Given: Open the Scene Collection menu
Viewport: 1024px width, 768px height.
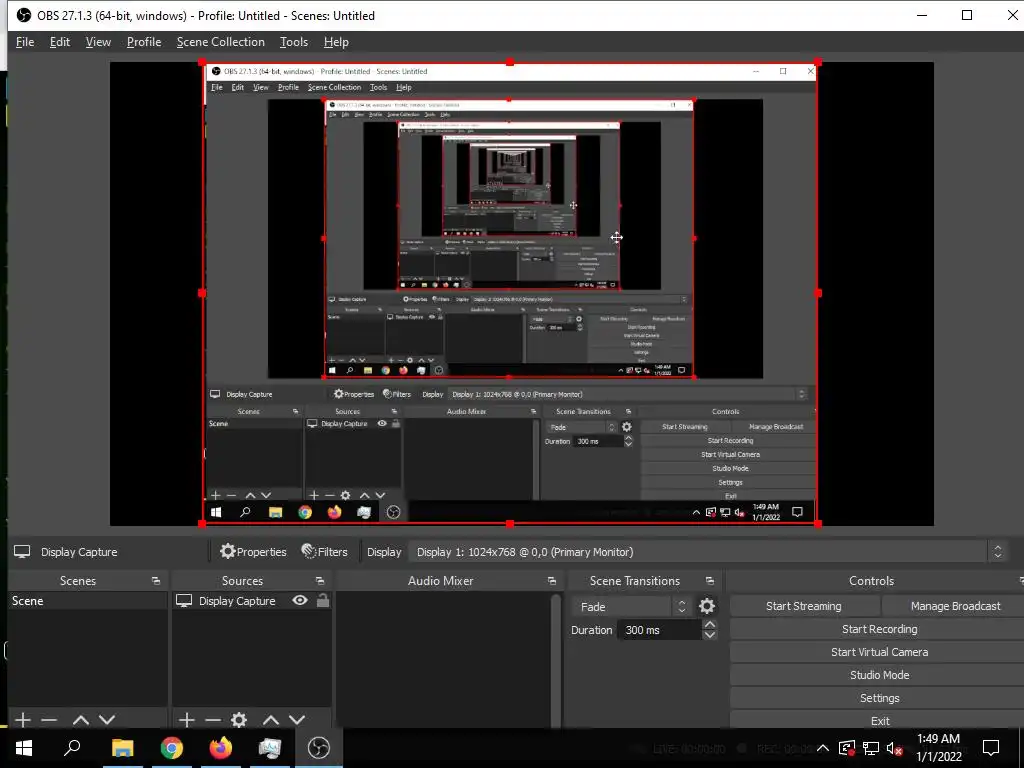Looking at the screenshot, I should click(221, 42).
